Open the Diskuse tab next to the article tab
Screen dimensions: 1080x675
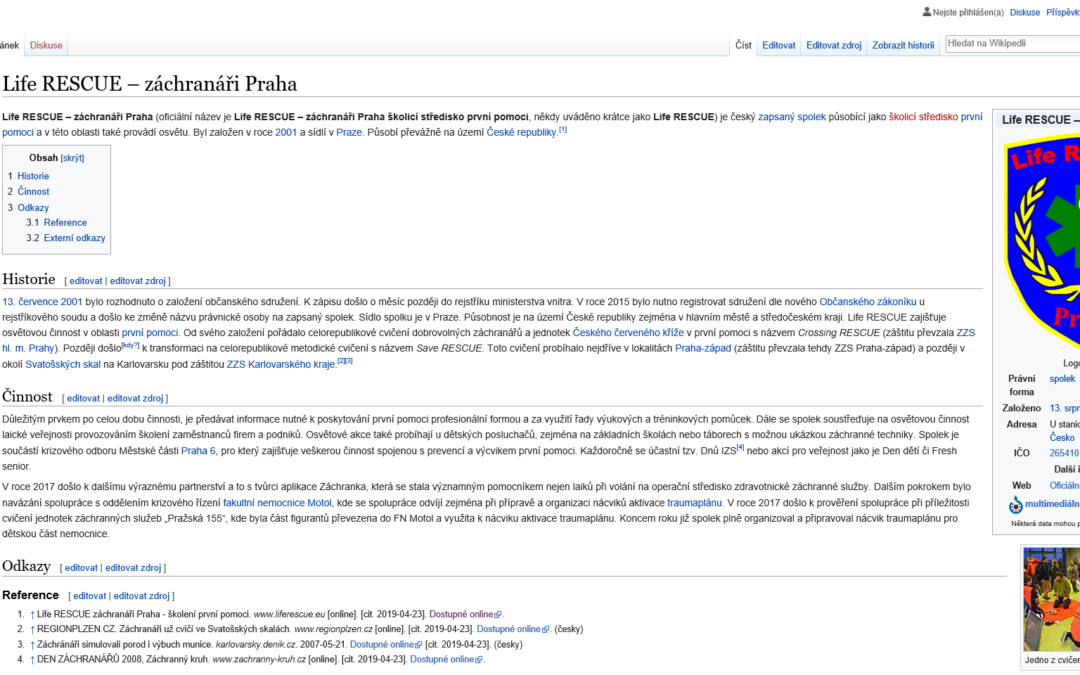[x=46, y=45]
